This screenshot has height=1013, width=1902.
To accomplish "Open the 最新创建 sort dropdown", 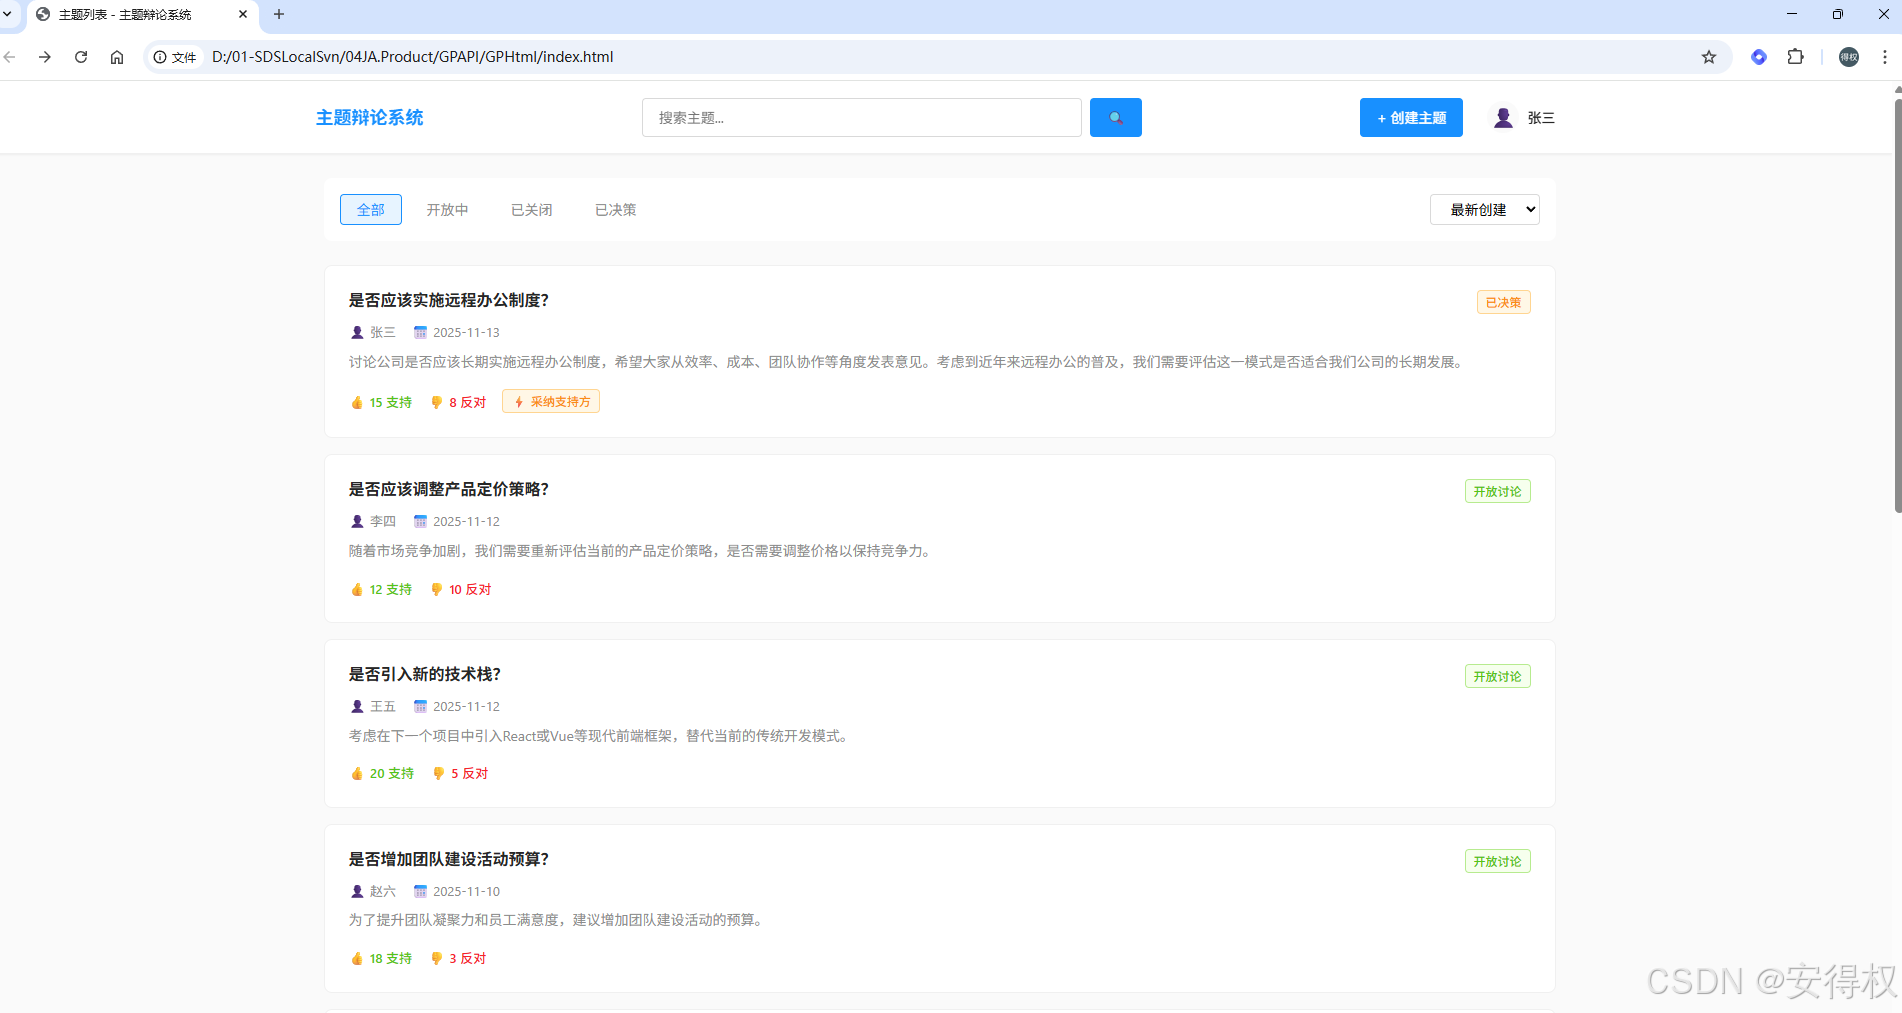I will (1485, 209).
